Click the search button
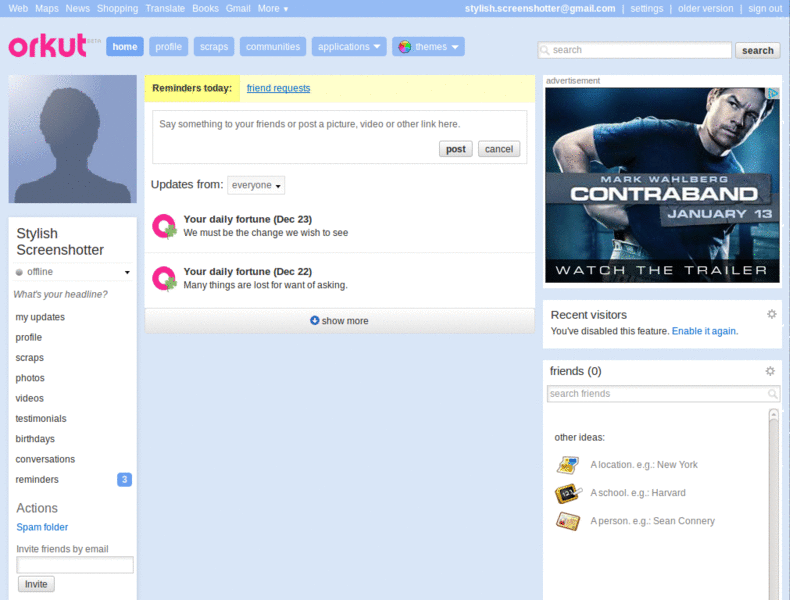Viewport: 800px width, 600px height. 758,51
